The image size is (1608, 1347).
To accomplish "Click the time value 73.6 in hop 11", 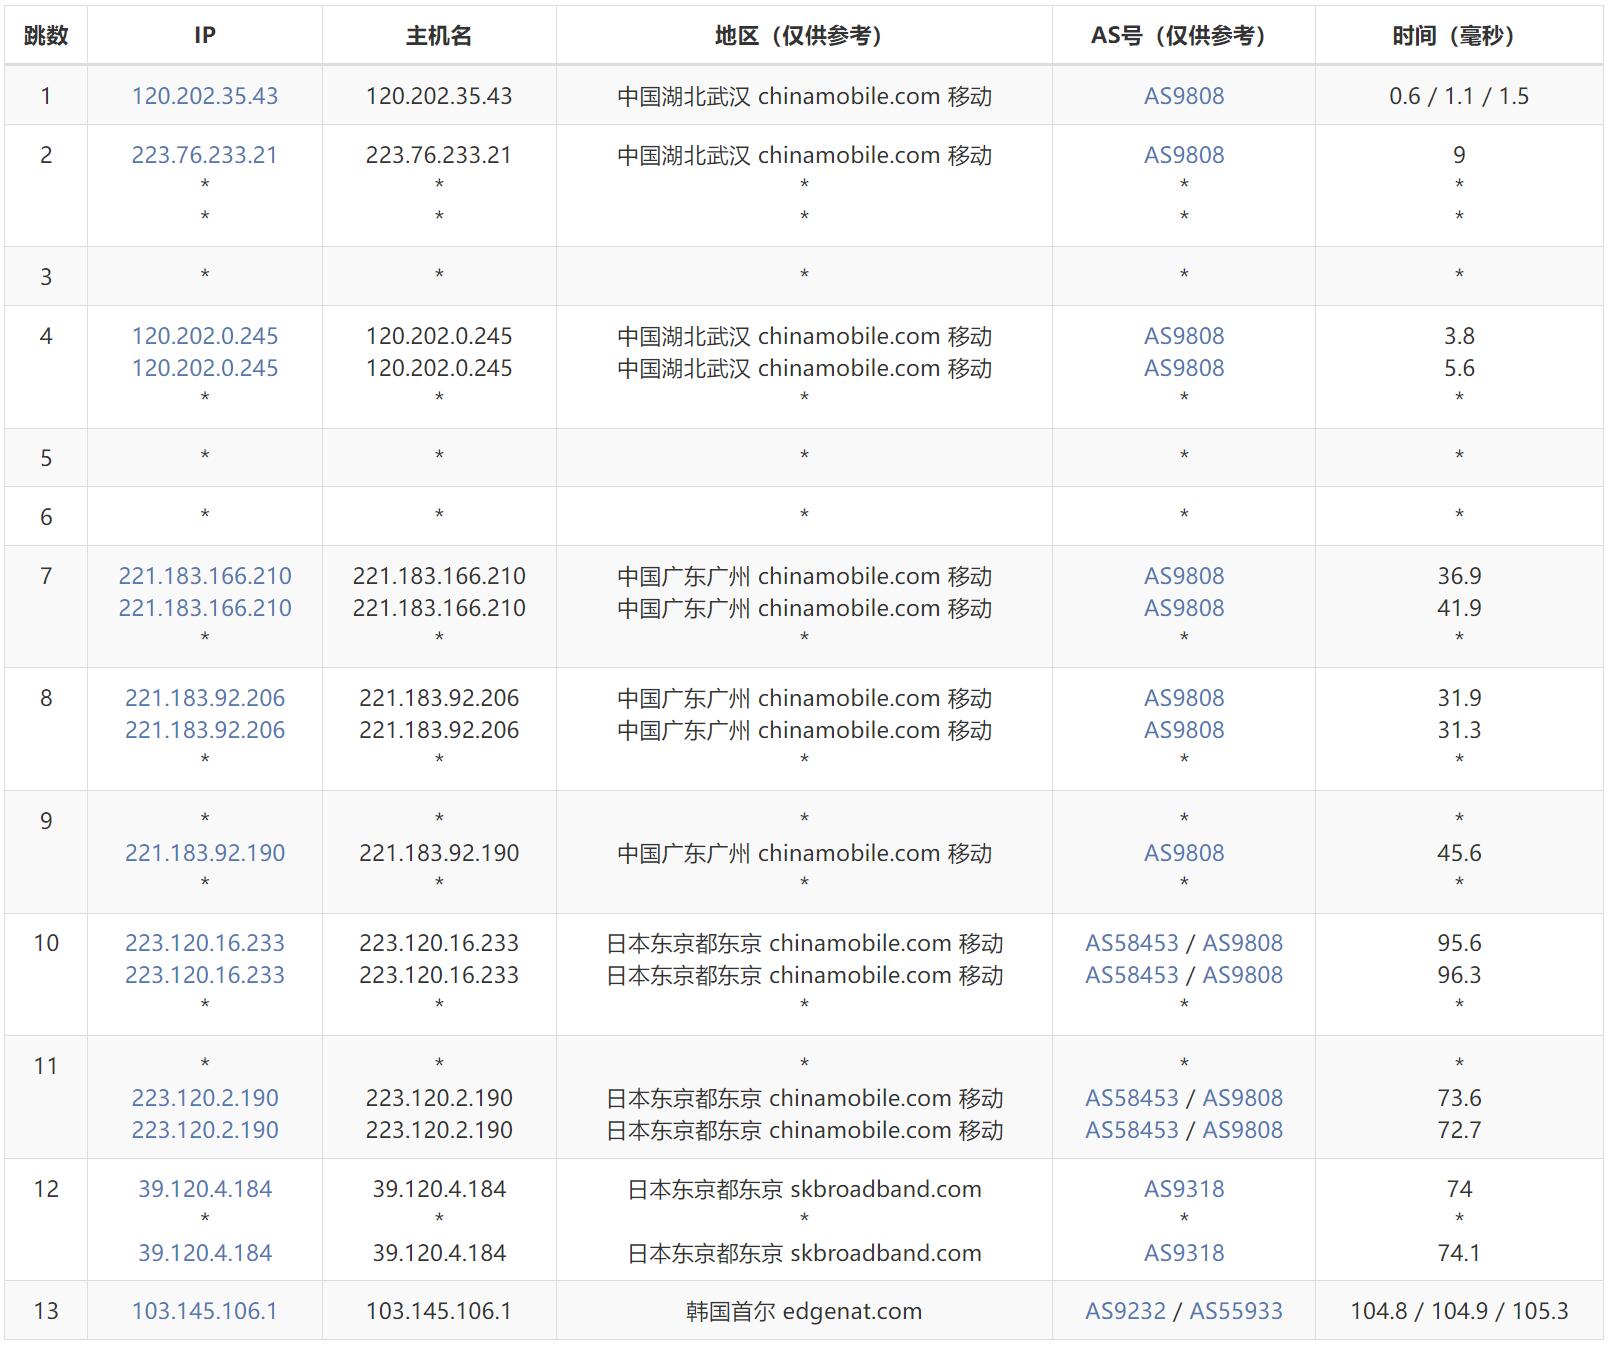I will tap(1459, 1098).
